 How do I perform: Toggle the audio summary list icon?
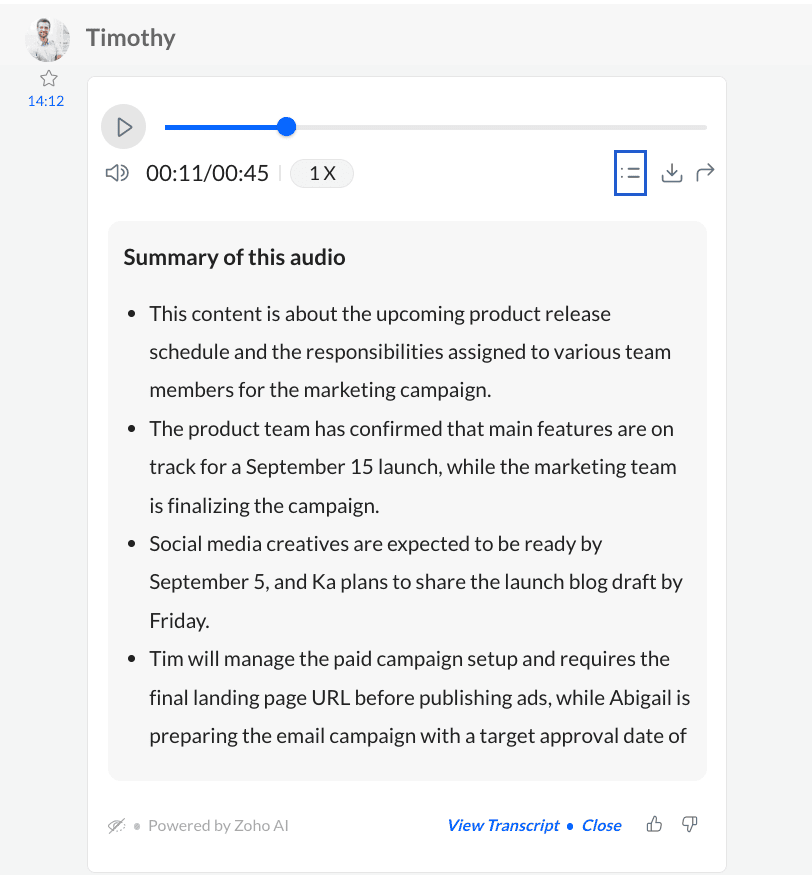click(x=630, y=173)
